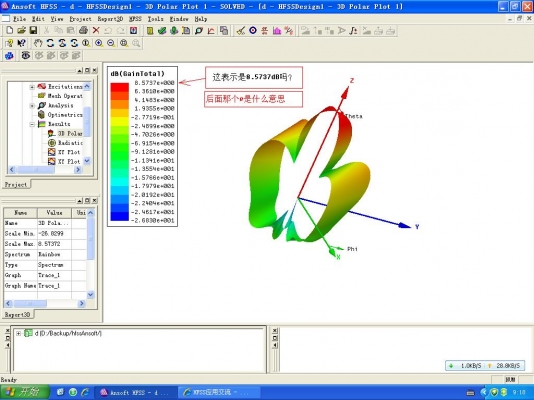The height and width of the screenshot is (400, 534).
Task: Click the eye visibility icon in the toolbar
Action: tap(26, 55)
